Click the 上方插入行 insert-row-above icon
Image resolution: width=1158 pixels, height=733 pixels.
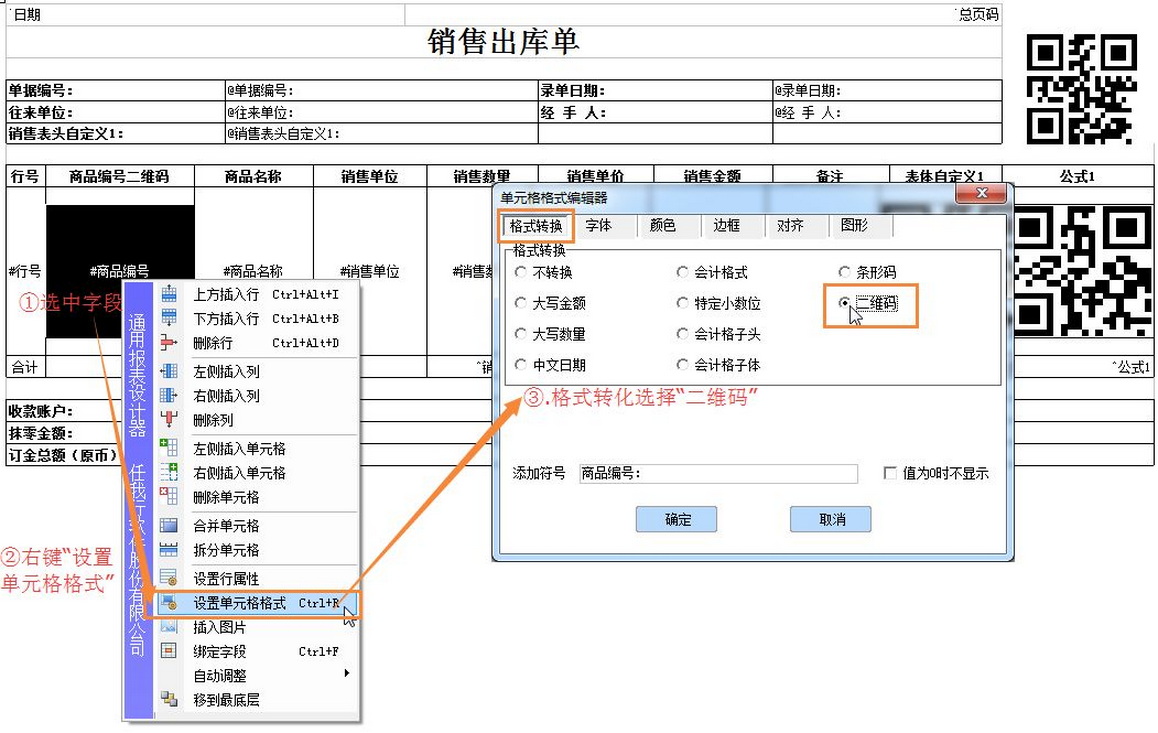pyautogui.click(x=169, y=295)
